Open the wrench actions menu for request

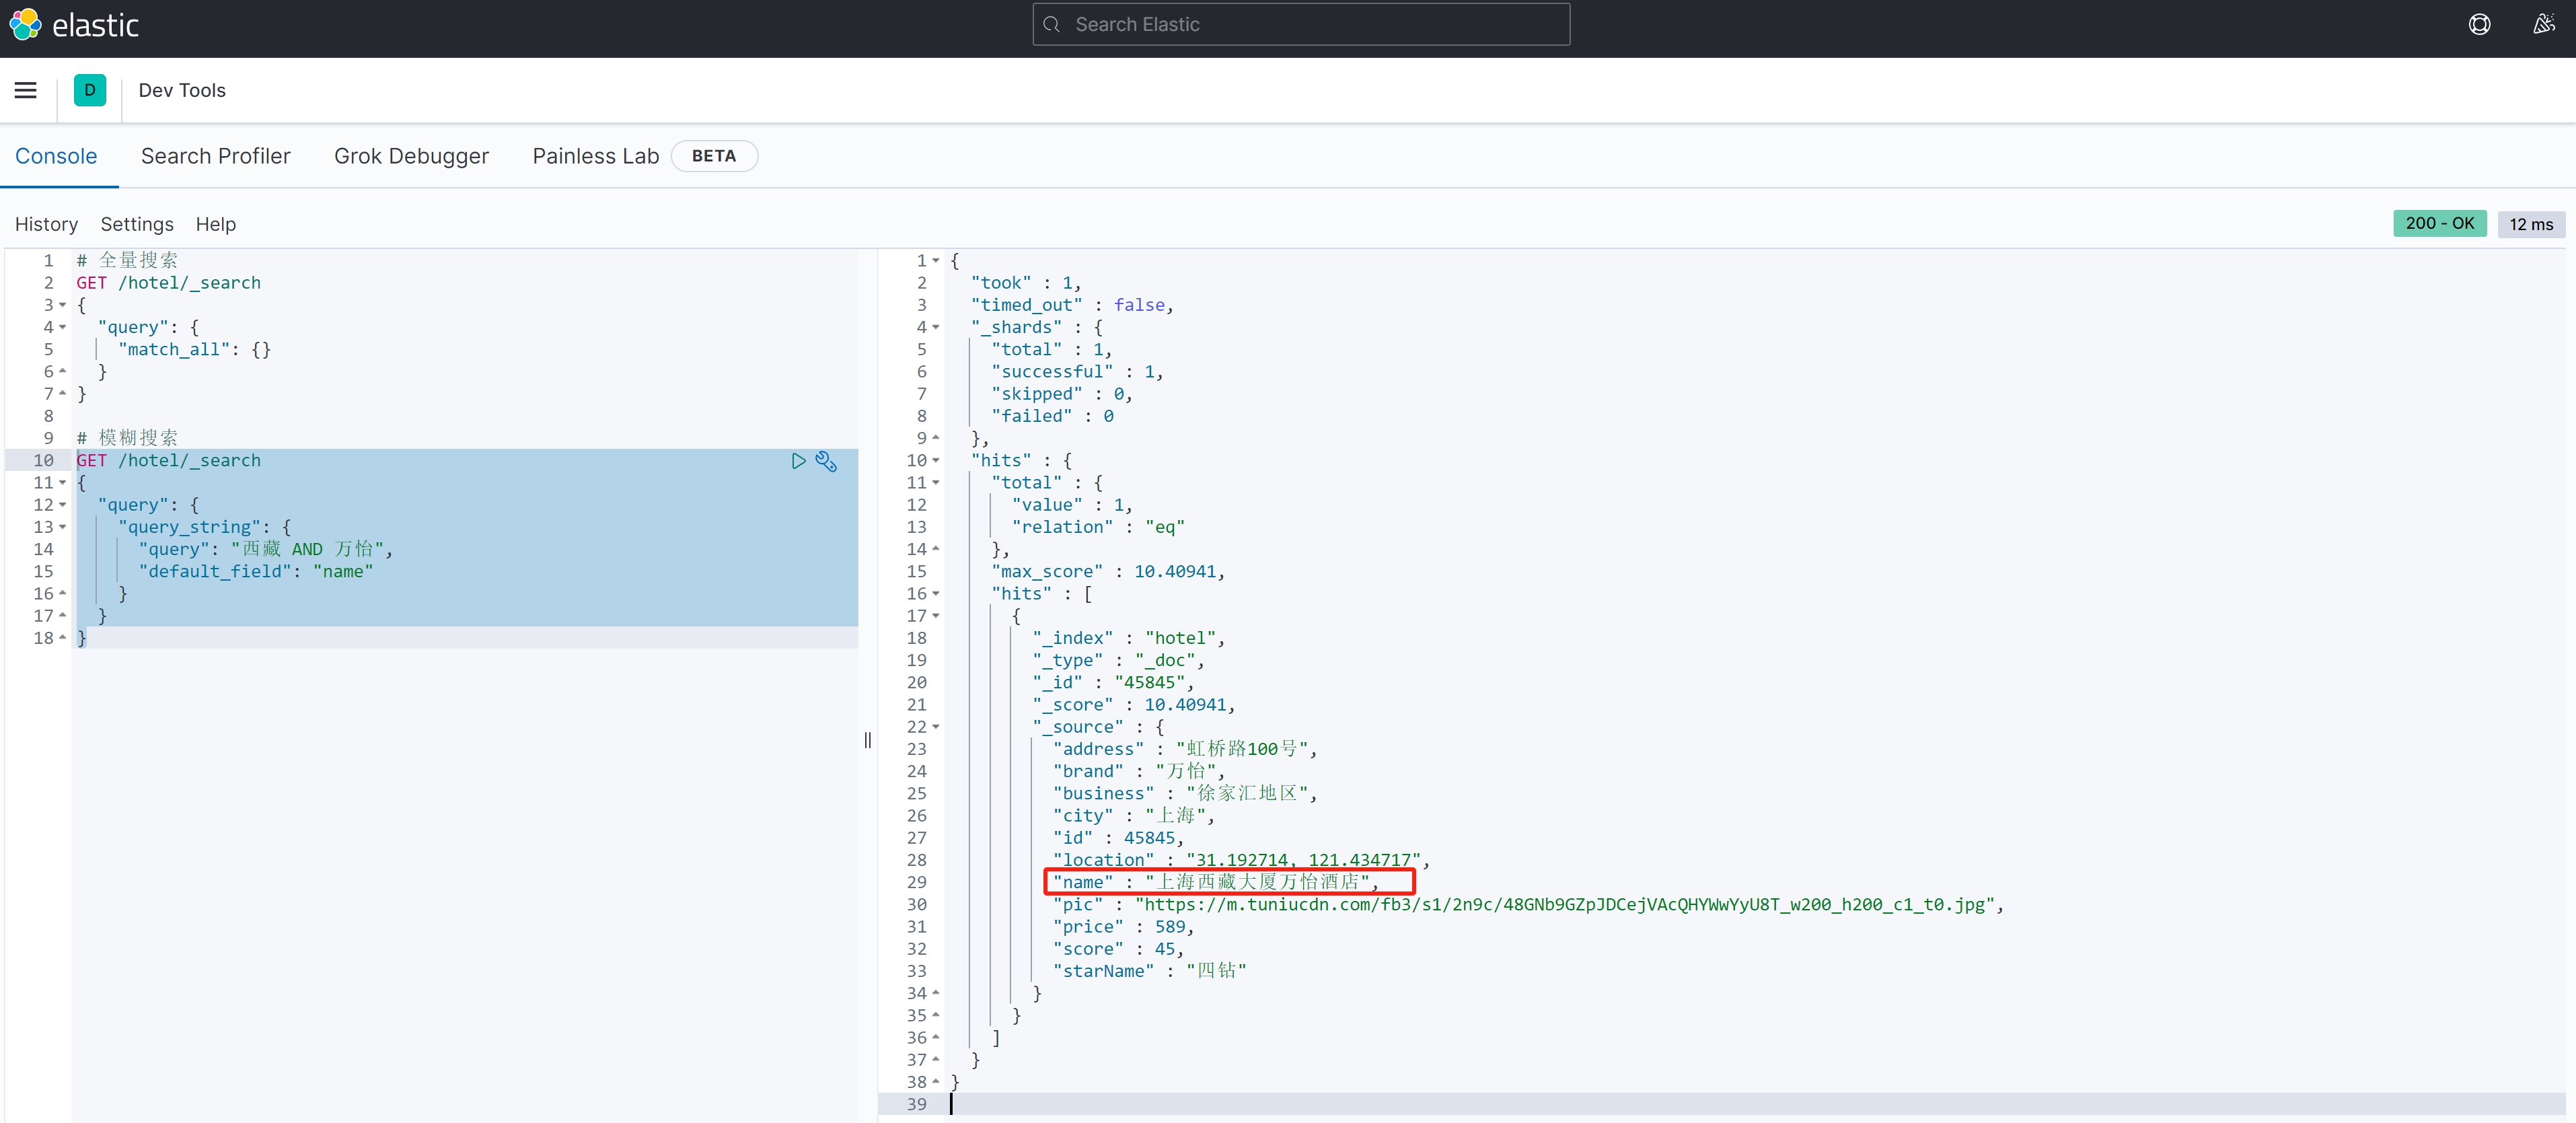[826, 461]
